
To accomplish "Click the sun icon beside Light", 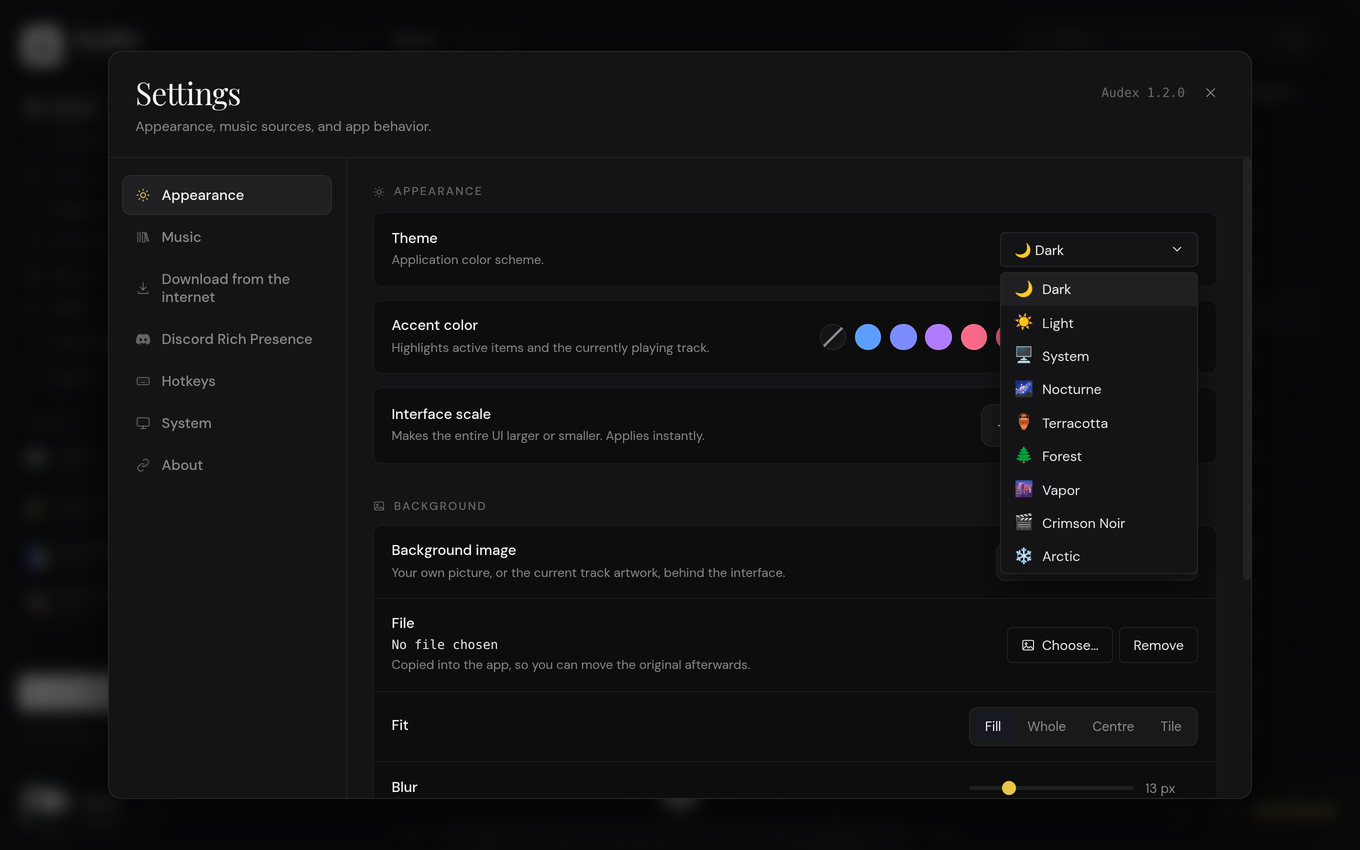I will 1024,322.
